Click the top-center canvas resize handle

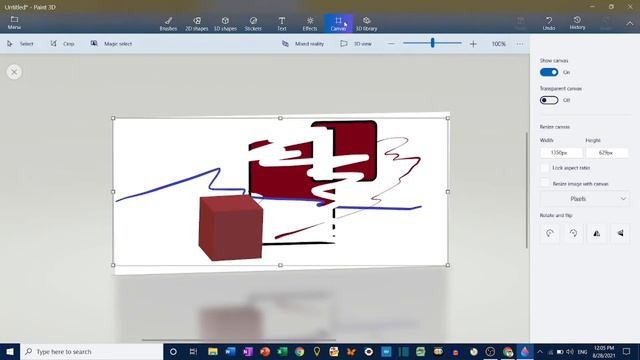[x=280, y=118]
